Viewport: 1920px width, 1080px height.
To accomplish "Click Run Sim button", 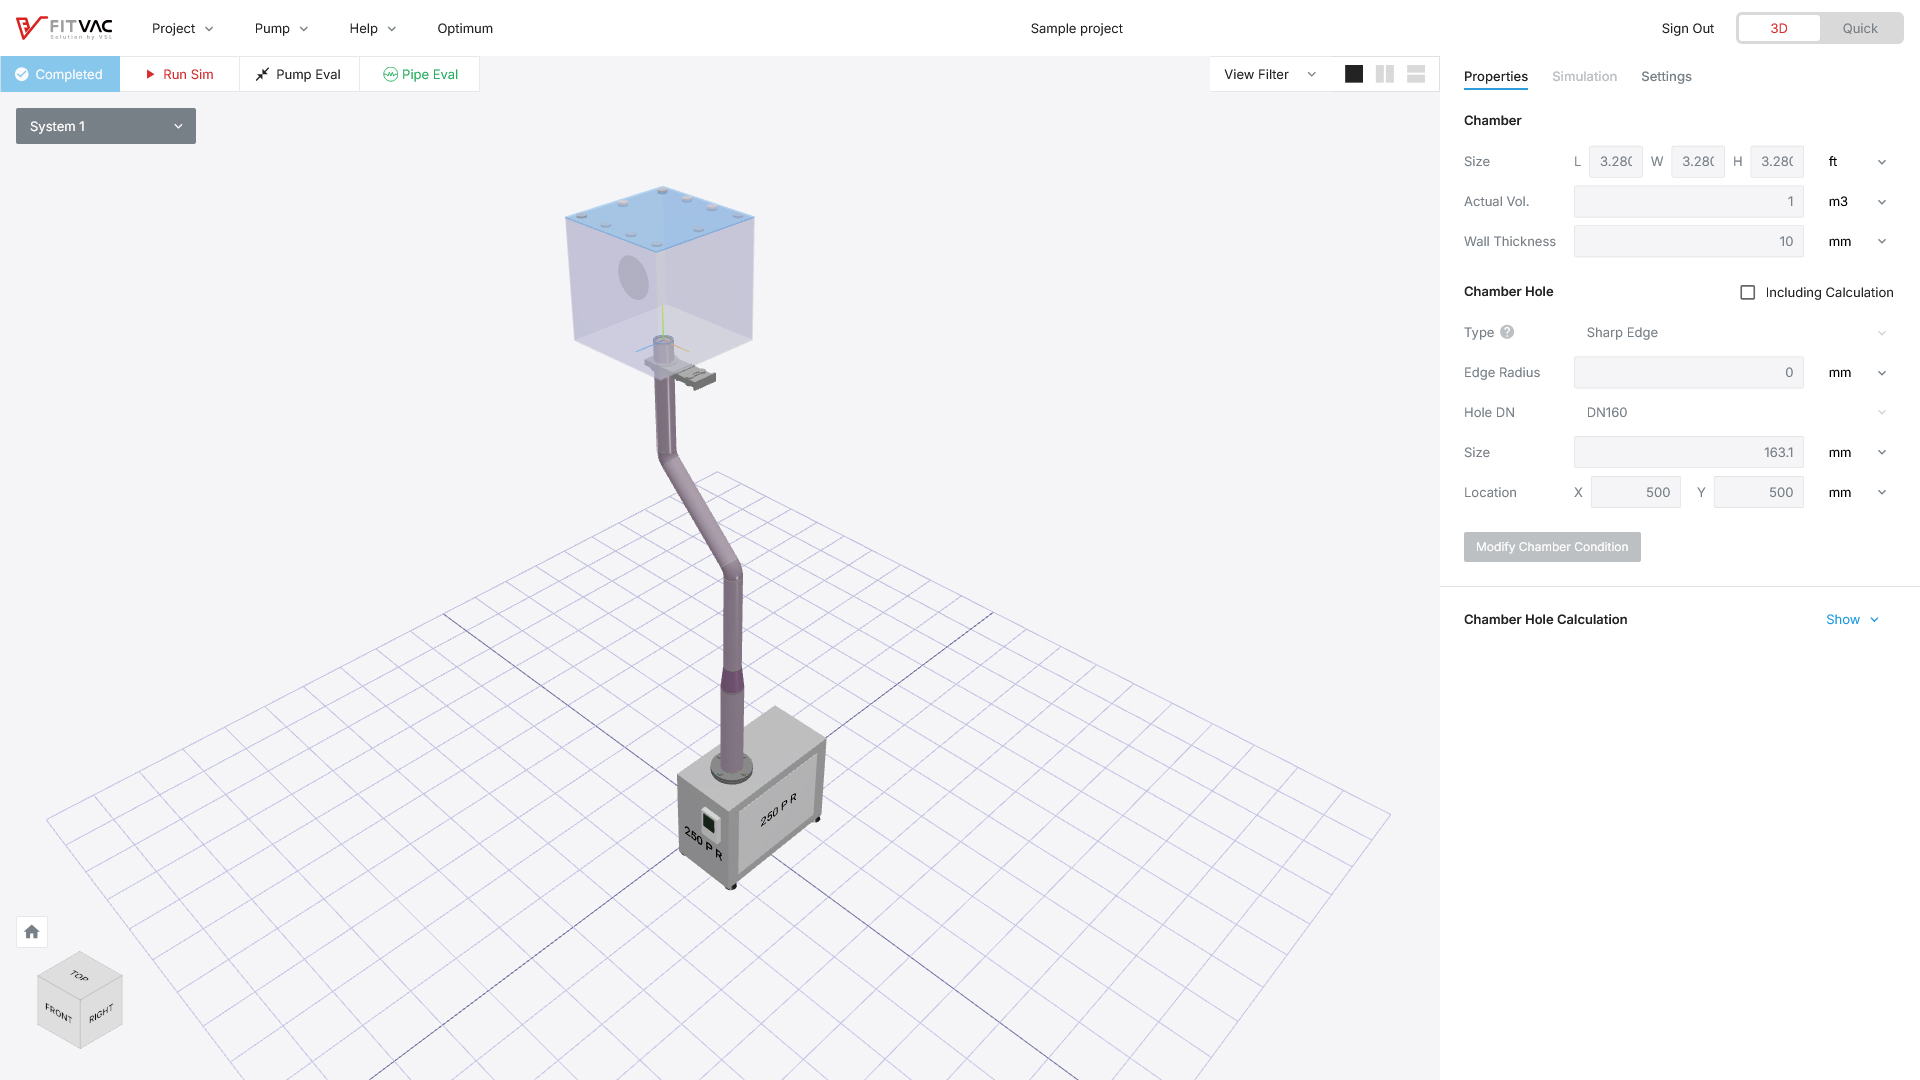I will 179,74.
